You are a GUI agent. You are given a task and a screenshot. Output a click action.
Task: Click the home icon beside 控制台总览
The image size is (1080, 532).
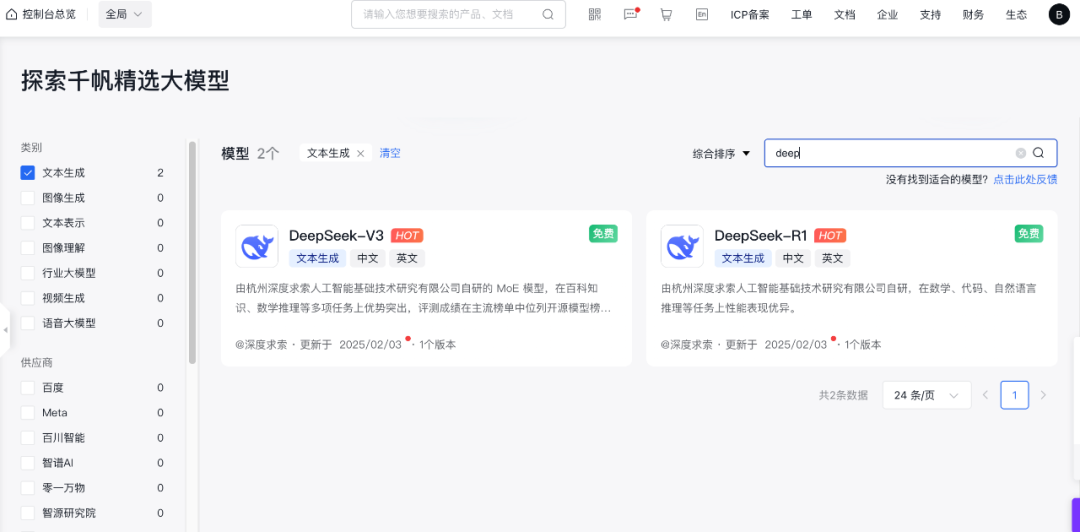coord(12,14)
